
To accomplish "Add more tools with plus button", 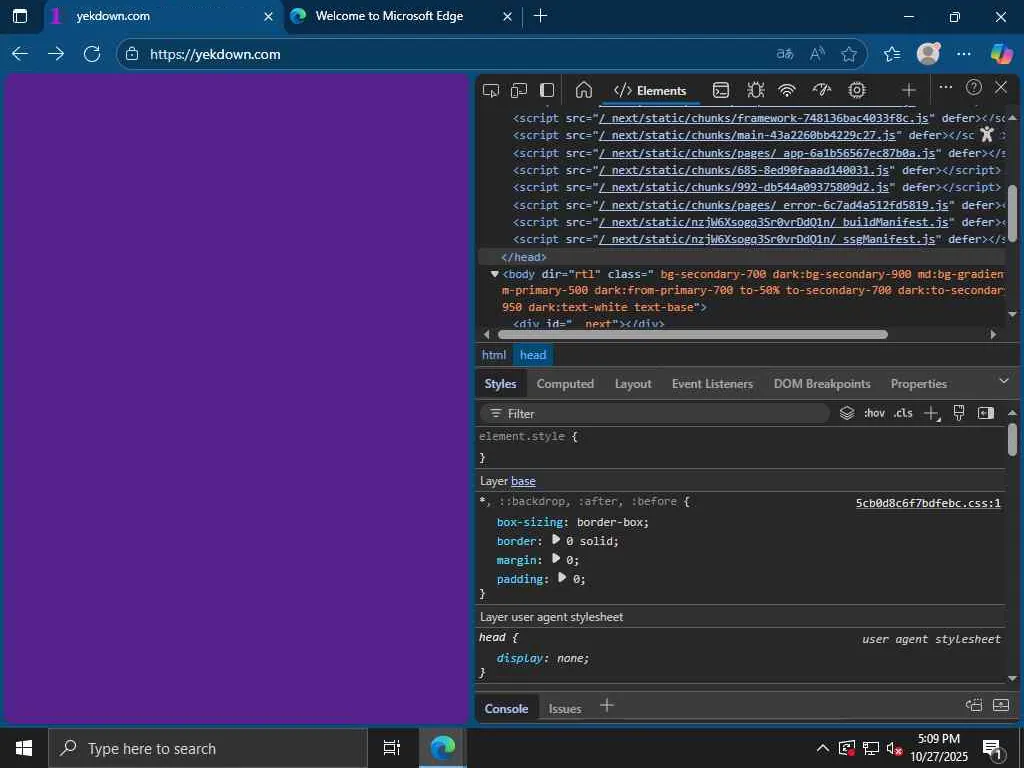I will point(908,90).
